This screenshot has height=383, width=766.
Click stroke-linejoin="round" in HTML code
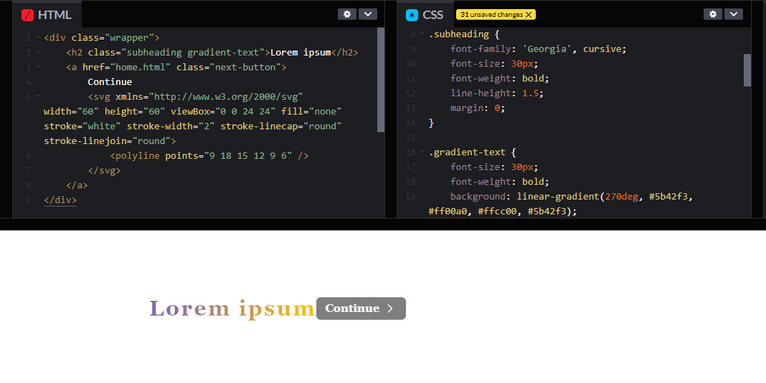[106, 141]
